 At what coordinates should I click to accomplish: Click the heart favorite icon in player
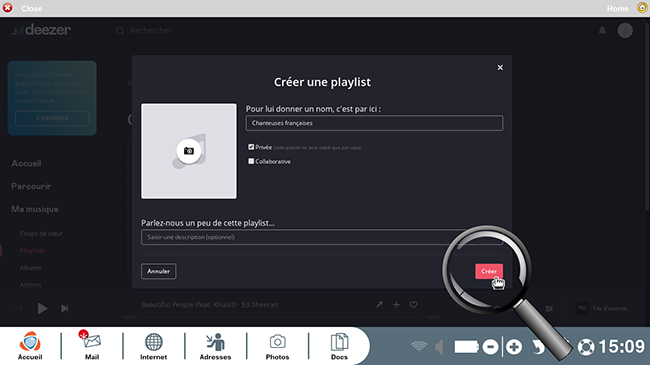413,305
